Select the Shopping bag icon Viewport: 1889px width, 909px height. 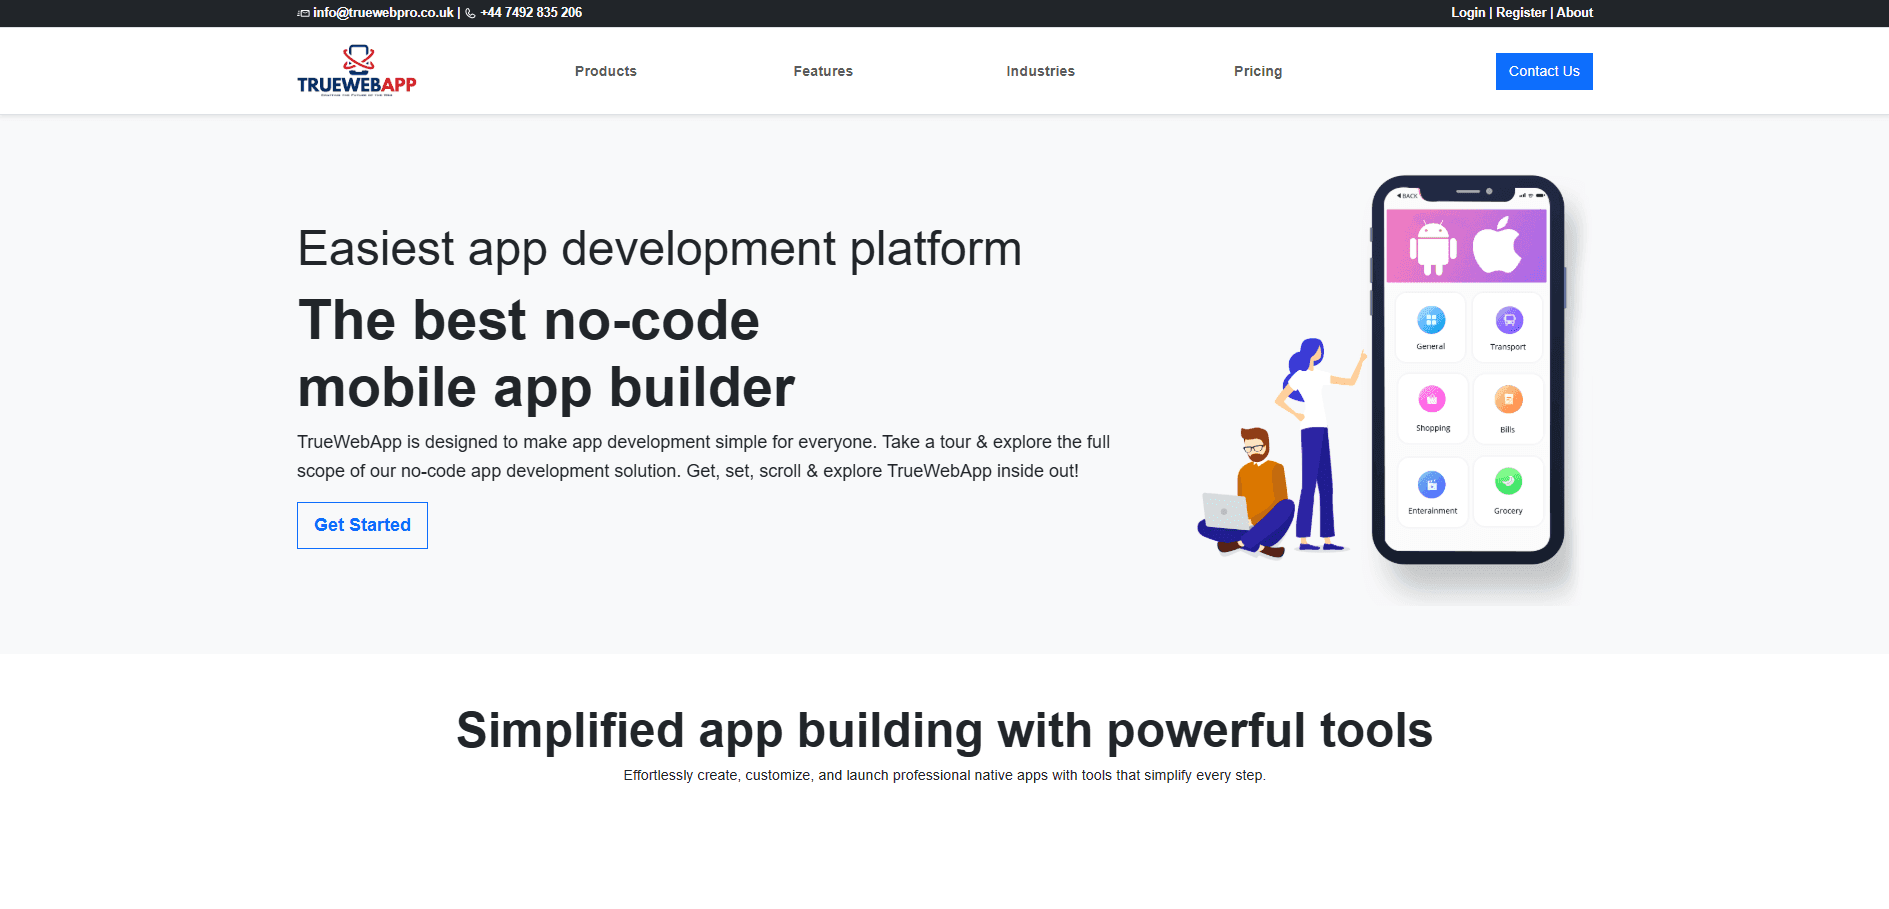(1432, 402)
